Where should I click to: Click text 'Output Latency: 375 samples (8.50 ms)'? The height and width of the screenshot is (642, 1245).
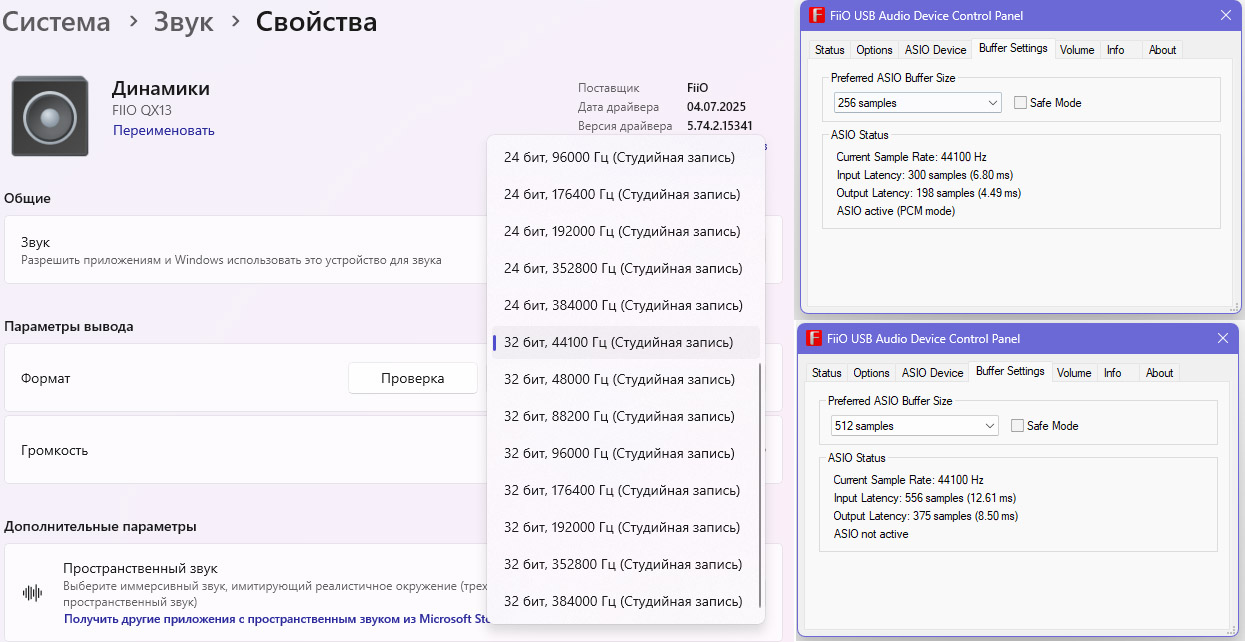pos(926,516)
